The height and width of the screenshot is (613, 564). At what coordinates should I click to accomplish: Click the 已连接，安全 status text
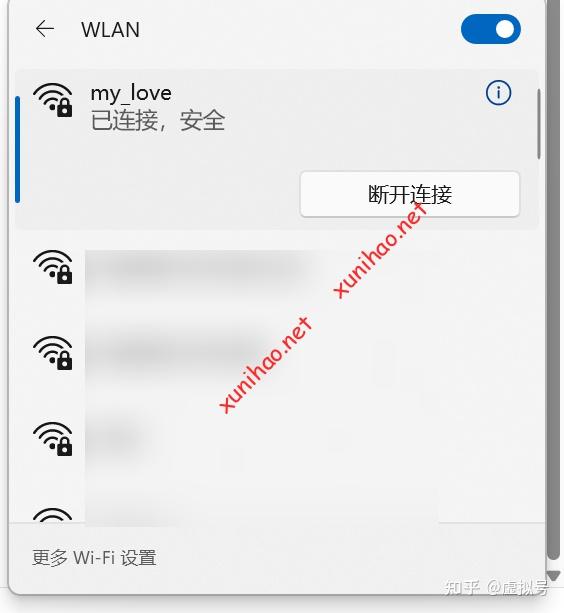[x=158, y=120]
